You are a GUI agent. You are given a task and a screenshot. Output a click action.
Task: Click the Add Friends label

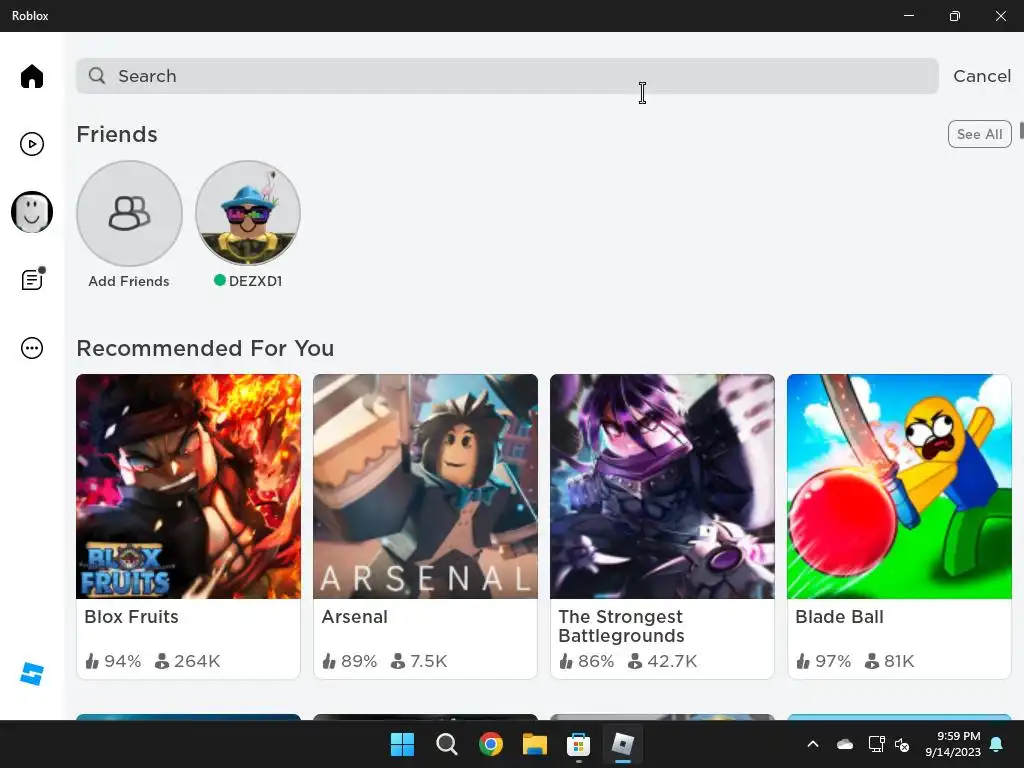tap(129, 281)
